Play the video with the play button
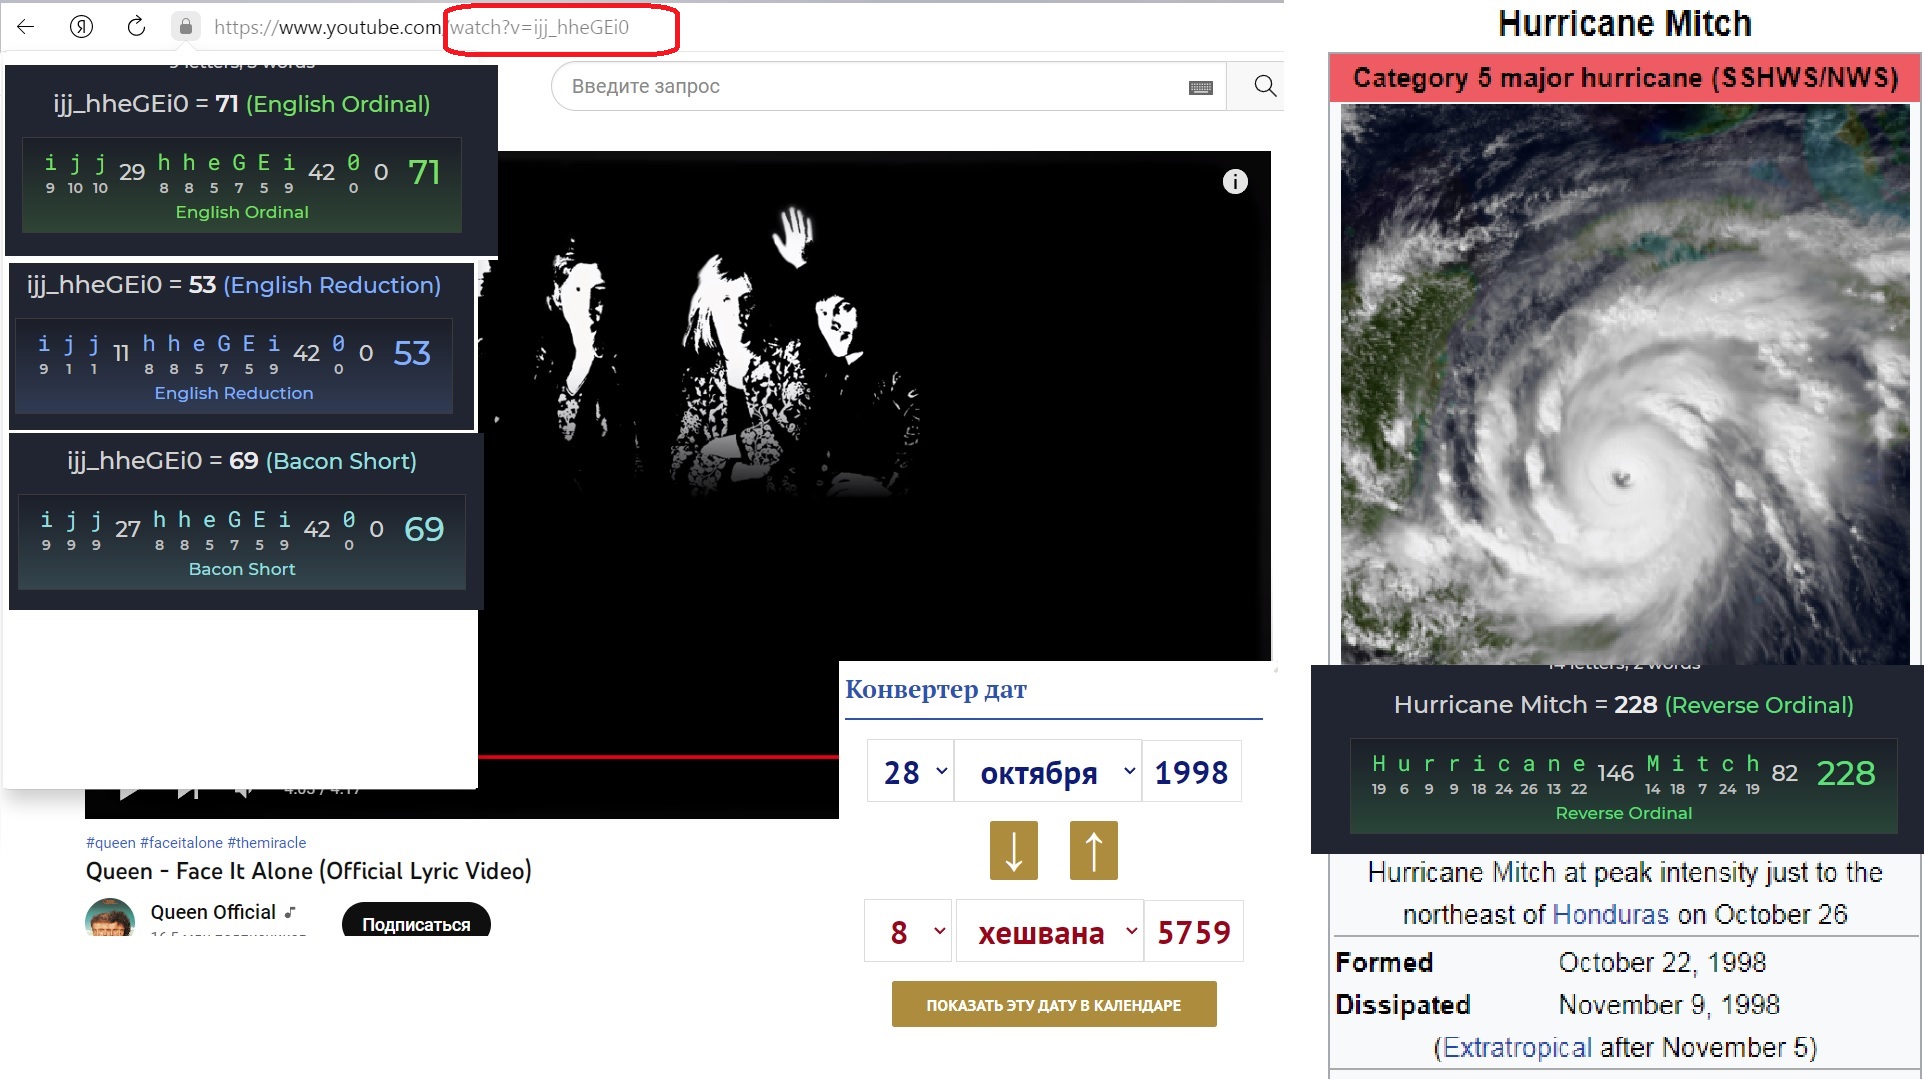Screen dimensions: 1924x1080 pyautogui.click(x=129, y=793)
